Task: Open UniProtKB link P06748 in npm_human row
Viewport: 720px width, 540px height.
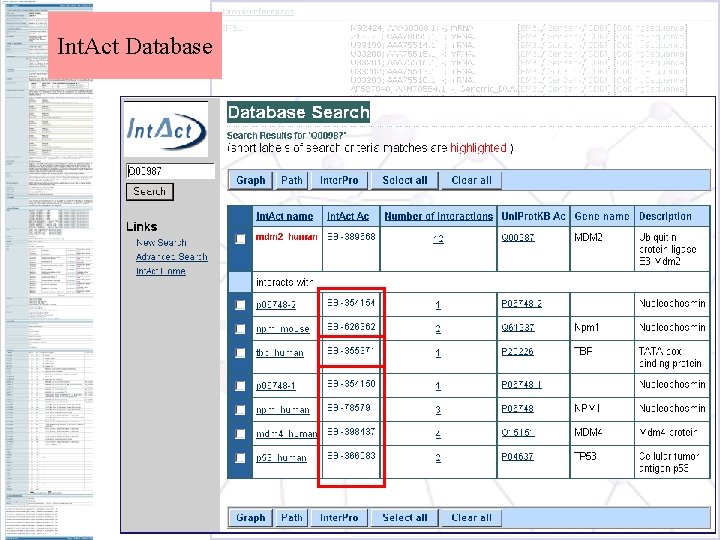Action: (x=517, y=409)
